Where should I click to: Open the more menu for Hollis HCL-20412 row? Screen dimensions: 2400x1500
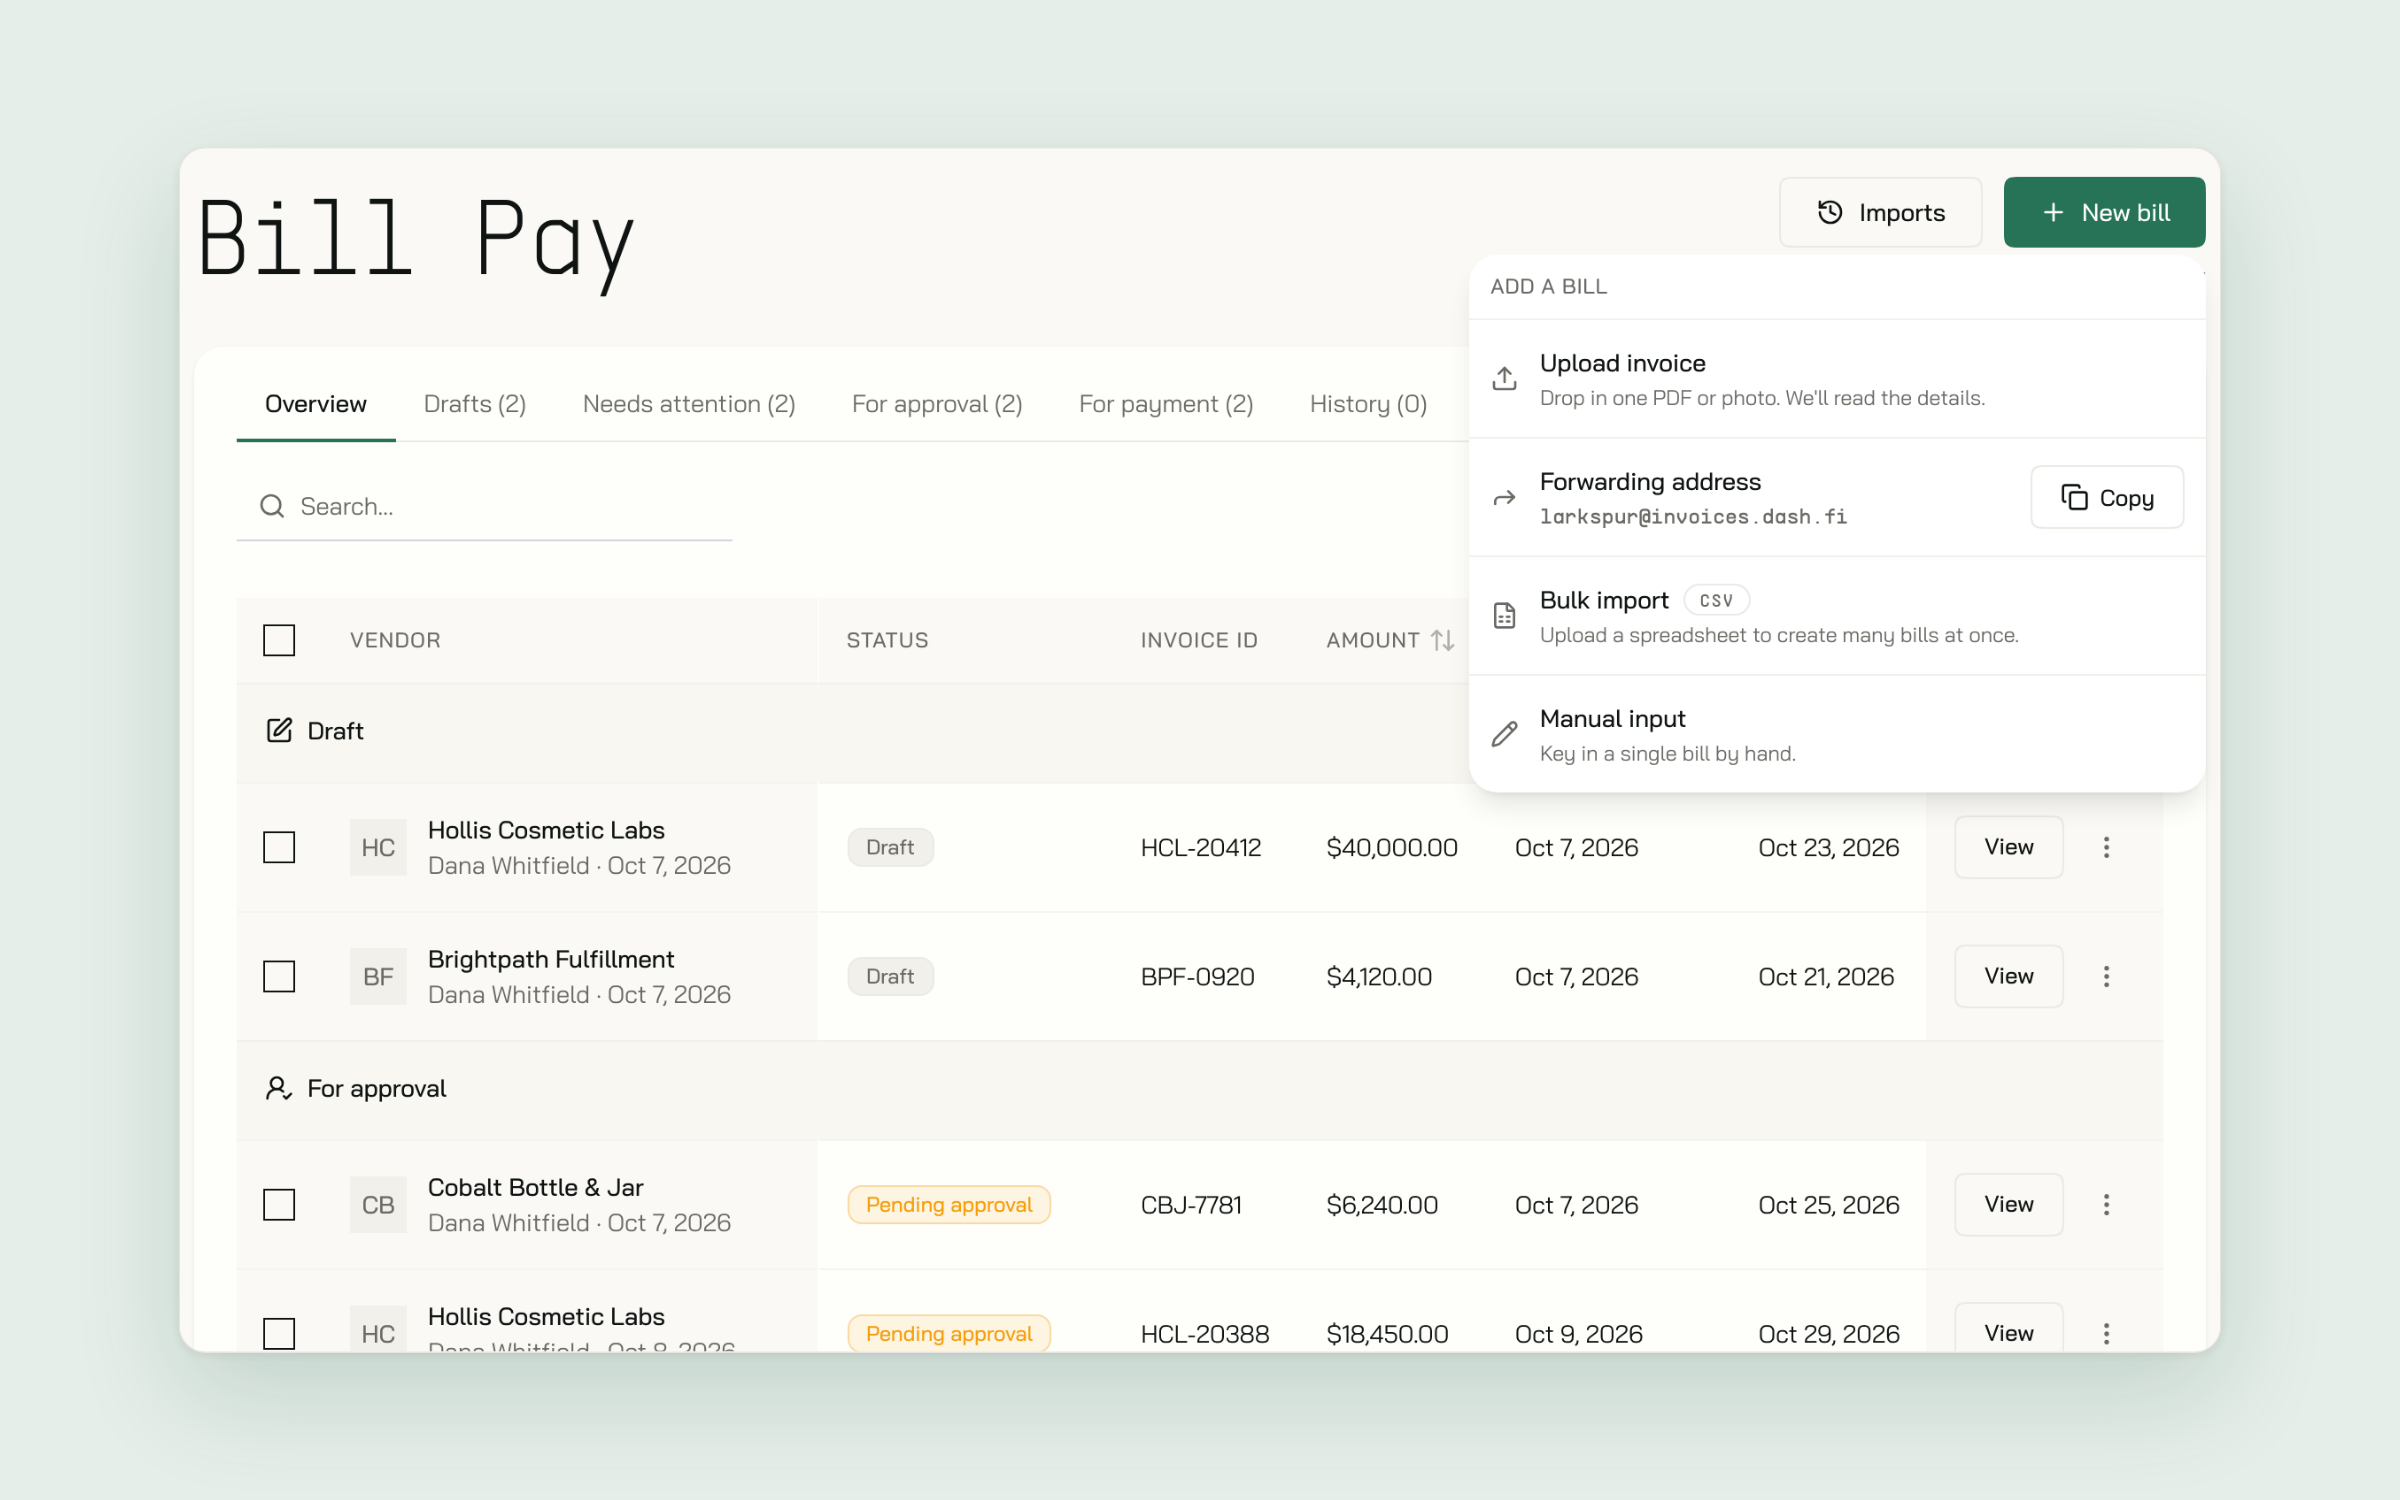point(2106,847)
